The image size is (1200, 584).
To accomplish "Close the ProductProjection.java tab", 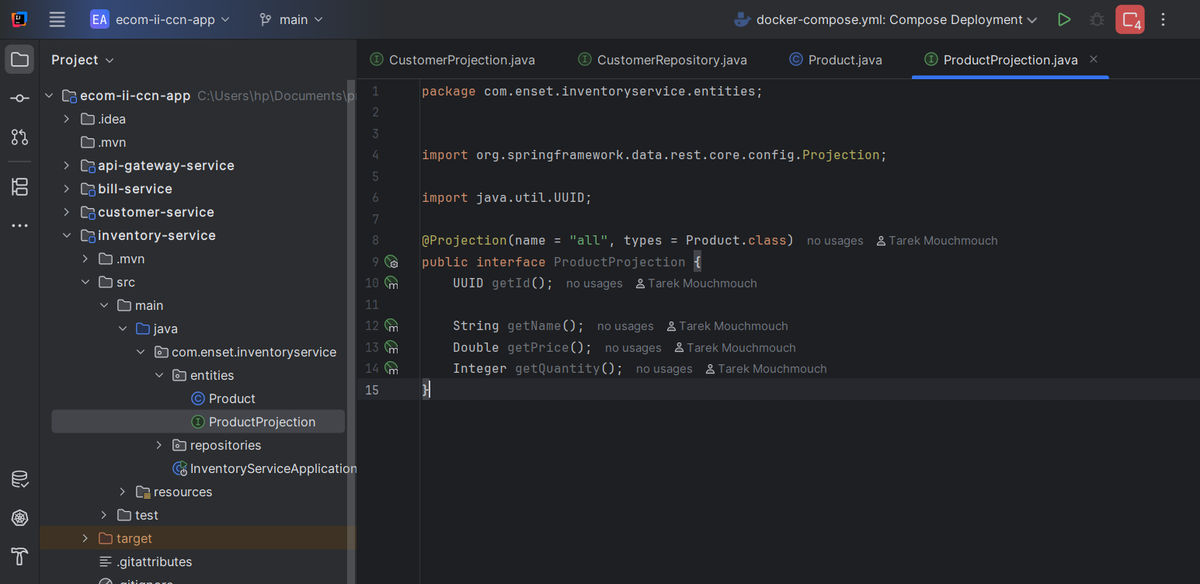I will click(1093, 59).
